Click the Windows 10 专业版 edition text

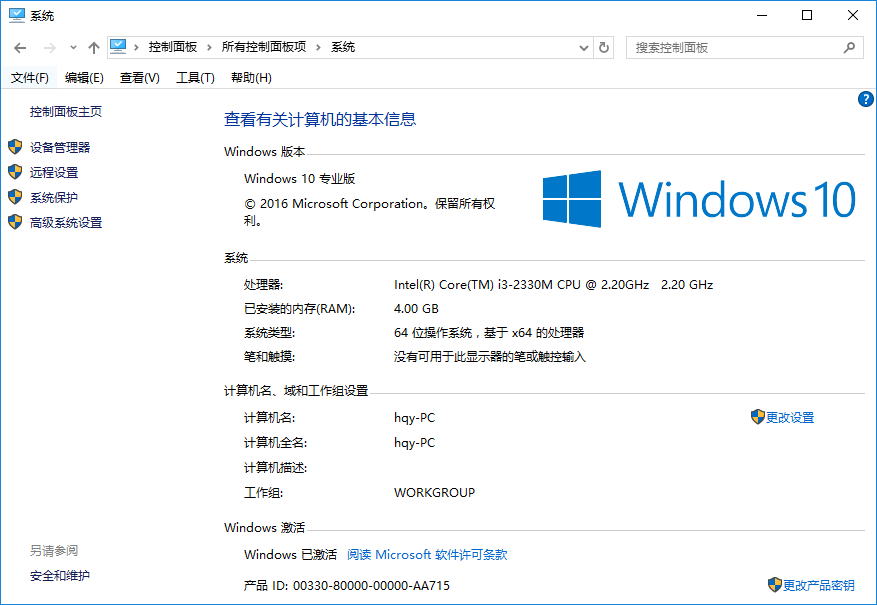300,179
